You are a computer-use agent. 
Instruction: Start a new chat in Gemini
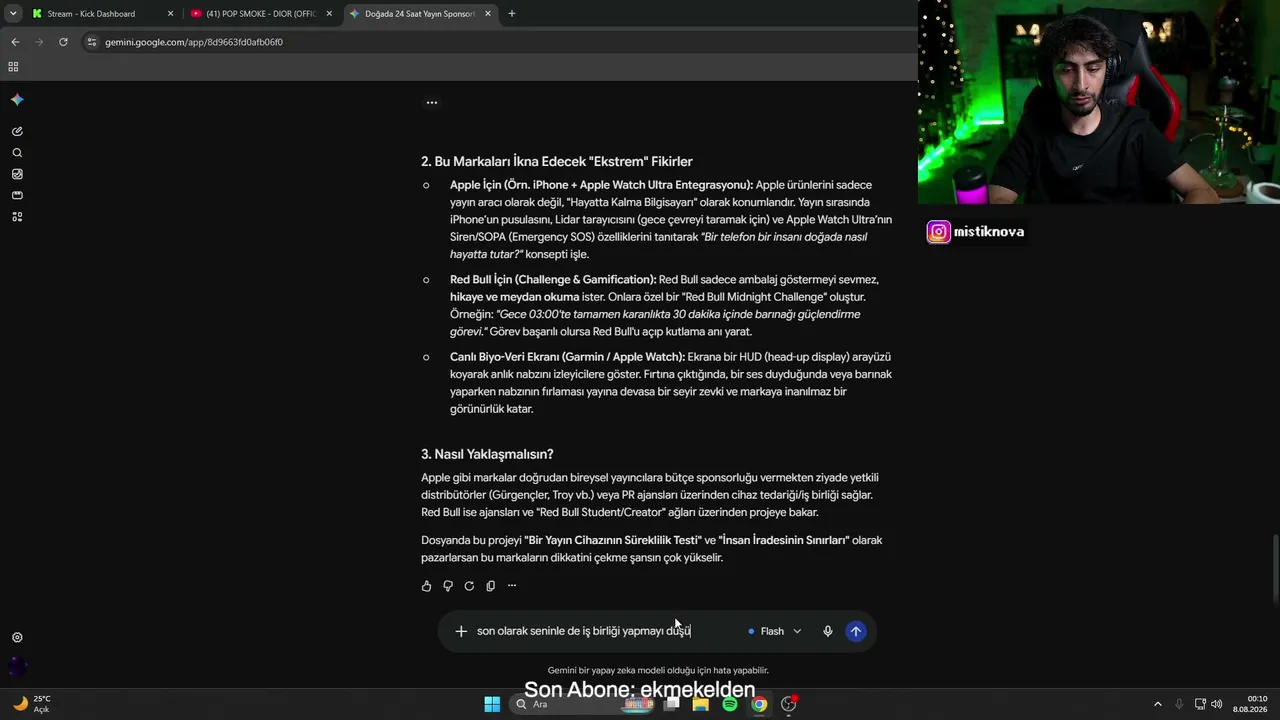(x=17, y=131)
